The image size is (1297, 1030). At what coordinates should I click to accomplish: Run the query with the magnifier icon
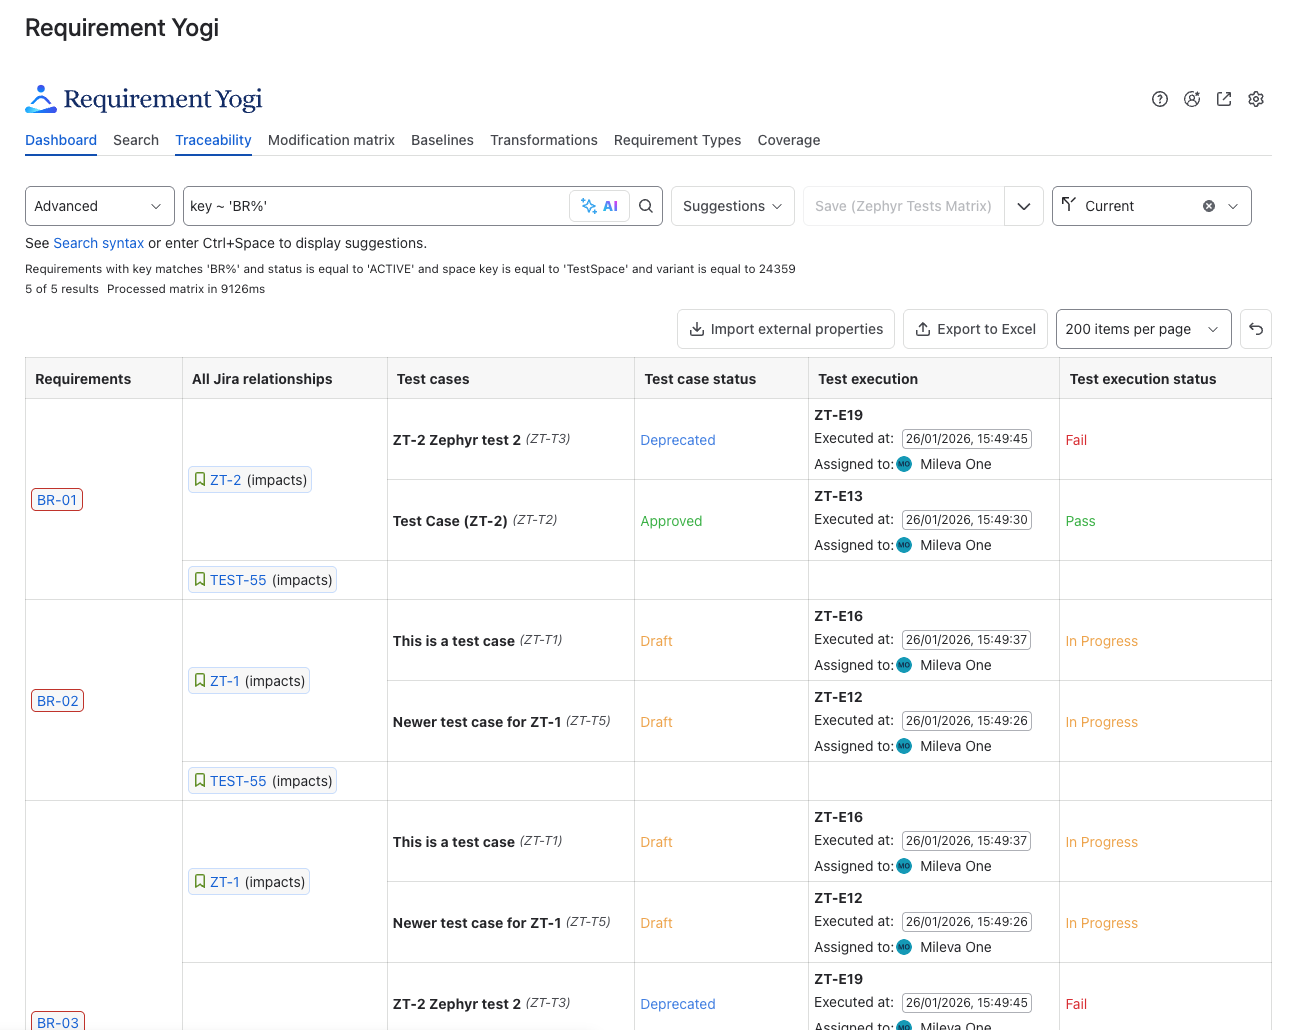[646, 206]
